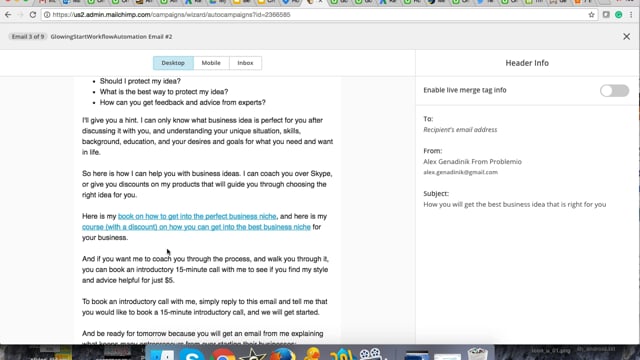Click 'Alex Genadinik From Problemio' sender name
The width and height of the screenshot is (640, 360).
472,162
